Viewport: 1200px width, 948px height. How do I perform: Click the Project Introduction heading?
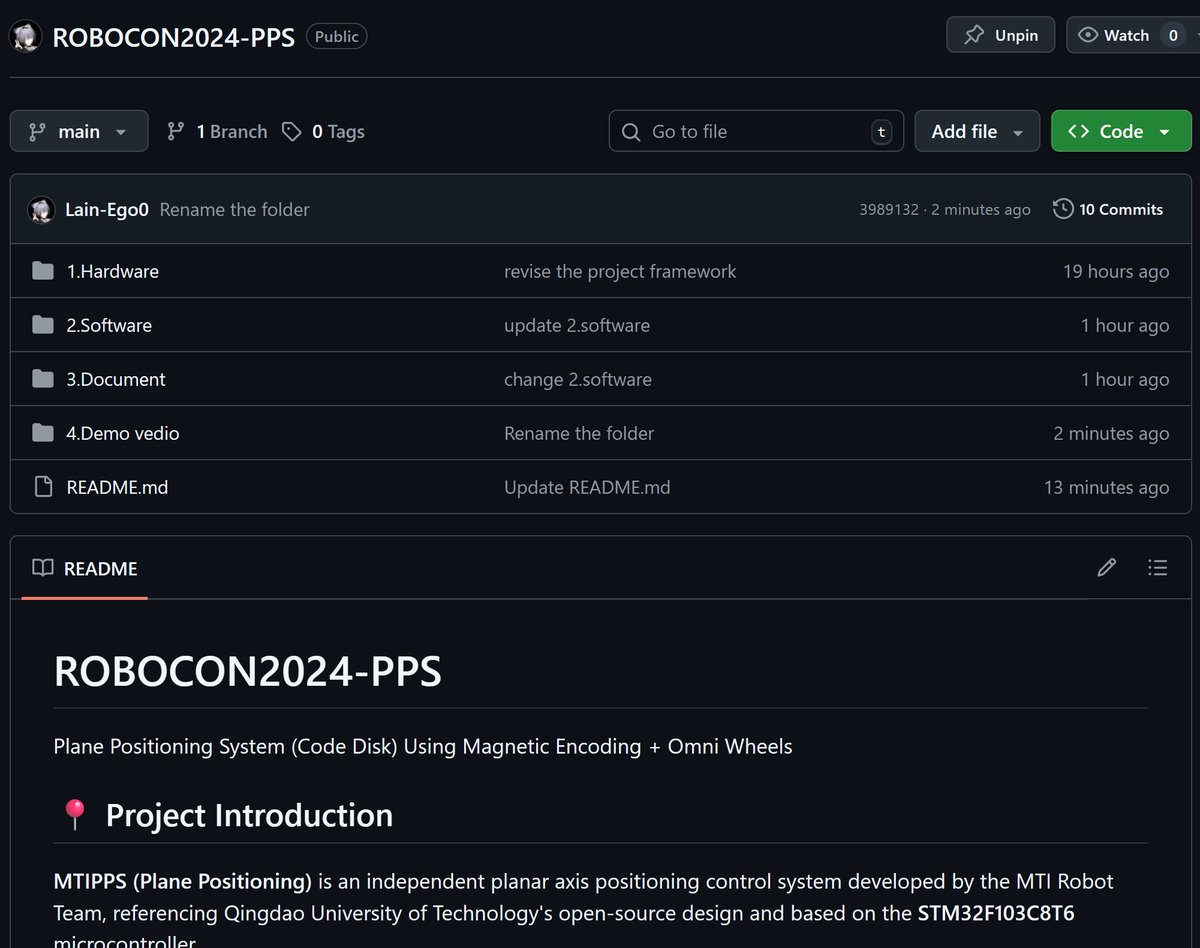(249, 815)
